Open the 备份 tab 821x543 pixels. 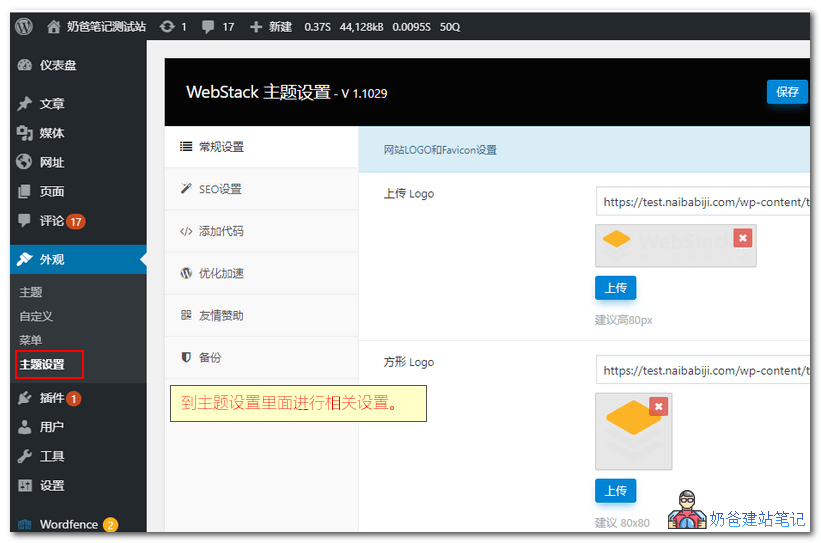tap(261, 357)
